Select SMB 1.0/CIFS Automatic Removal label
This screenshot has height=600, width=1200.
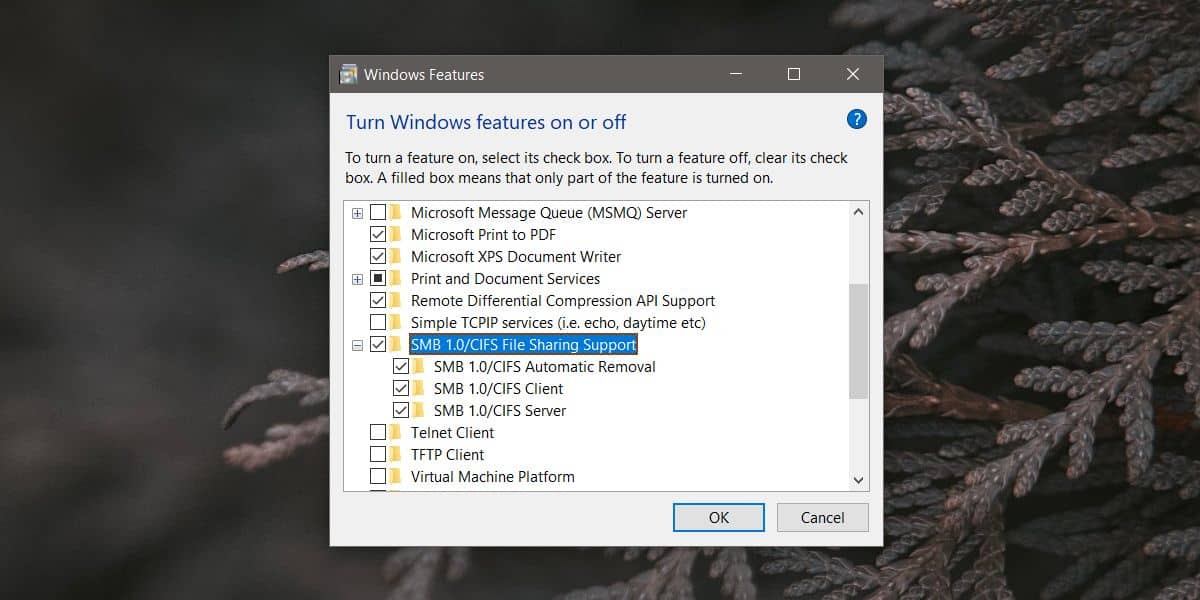(x=544, y=366)
